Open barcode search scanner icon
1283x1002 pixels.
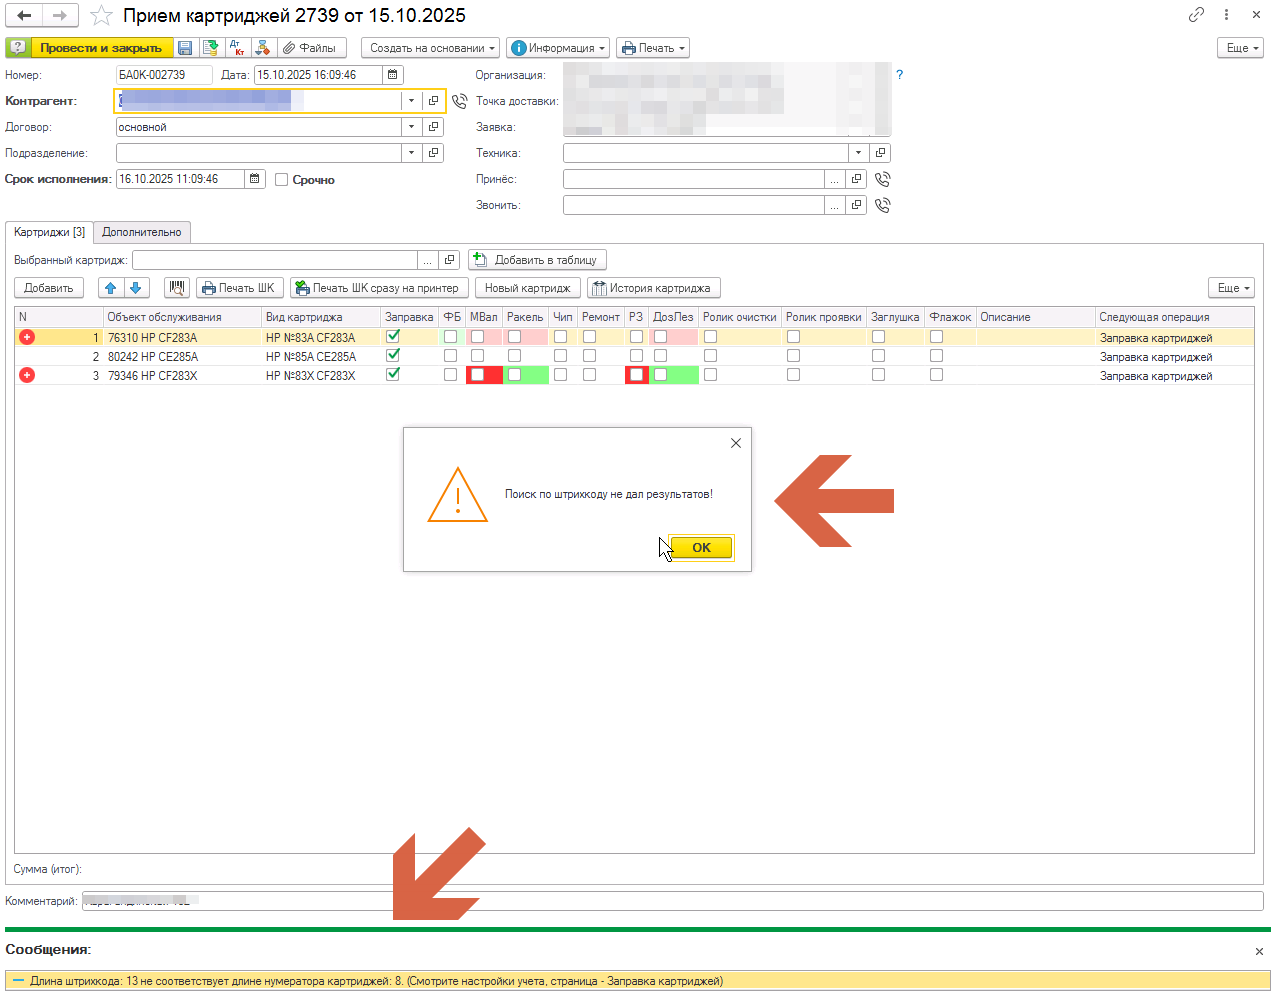tap(177, 288)
